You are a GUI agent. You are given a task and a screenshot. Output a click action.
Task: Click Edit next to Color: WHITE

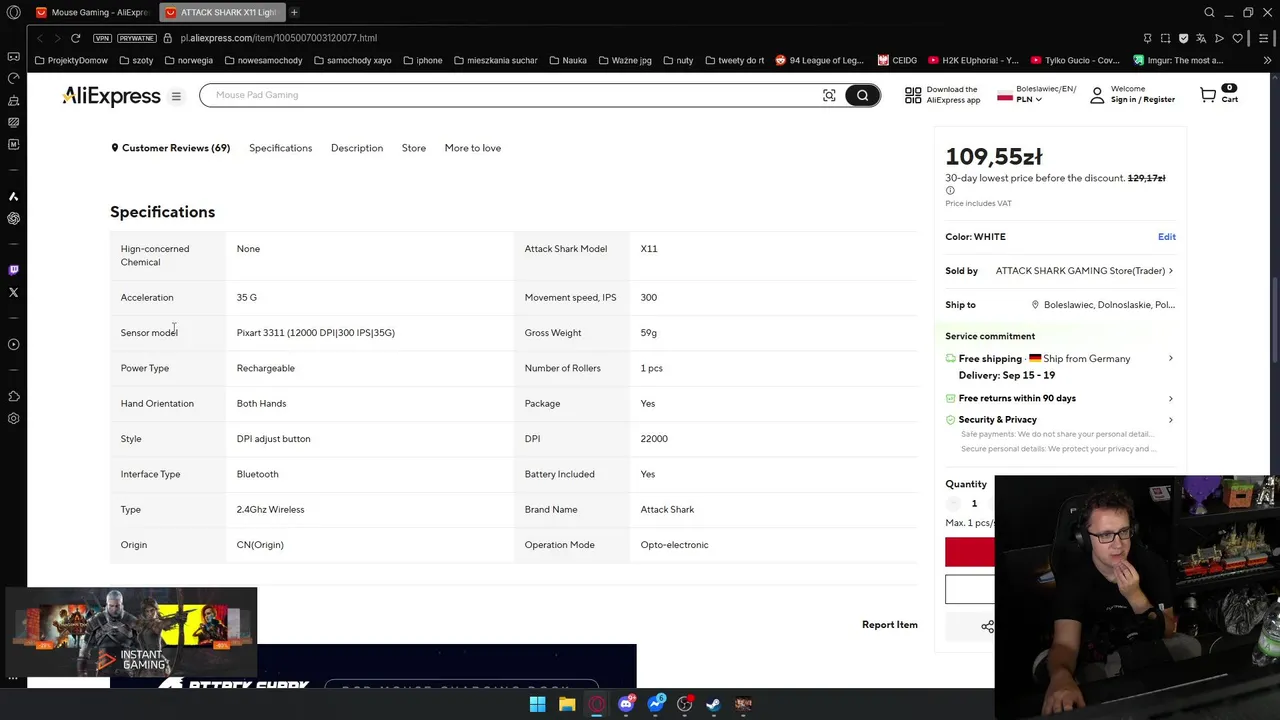[x=1166, y=237]
